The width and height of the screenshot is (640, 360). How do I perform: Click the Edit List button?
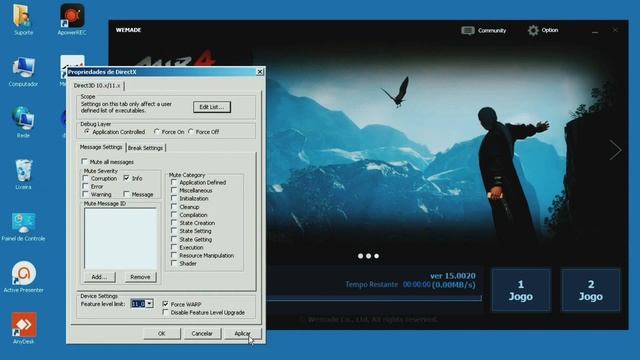(212, 107)
